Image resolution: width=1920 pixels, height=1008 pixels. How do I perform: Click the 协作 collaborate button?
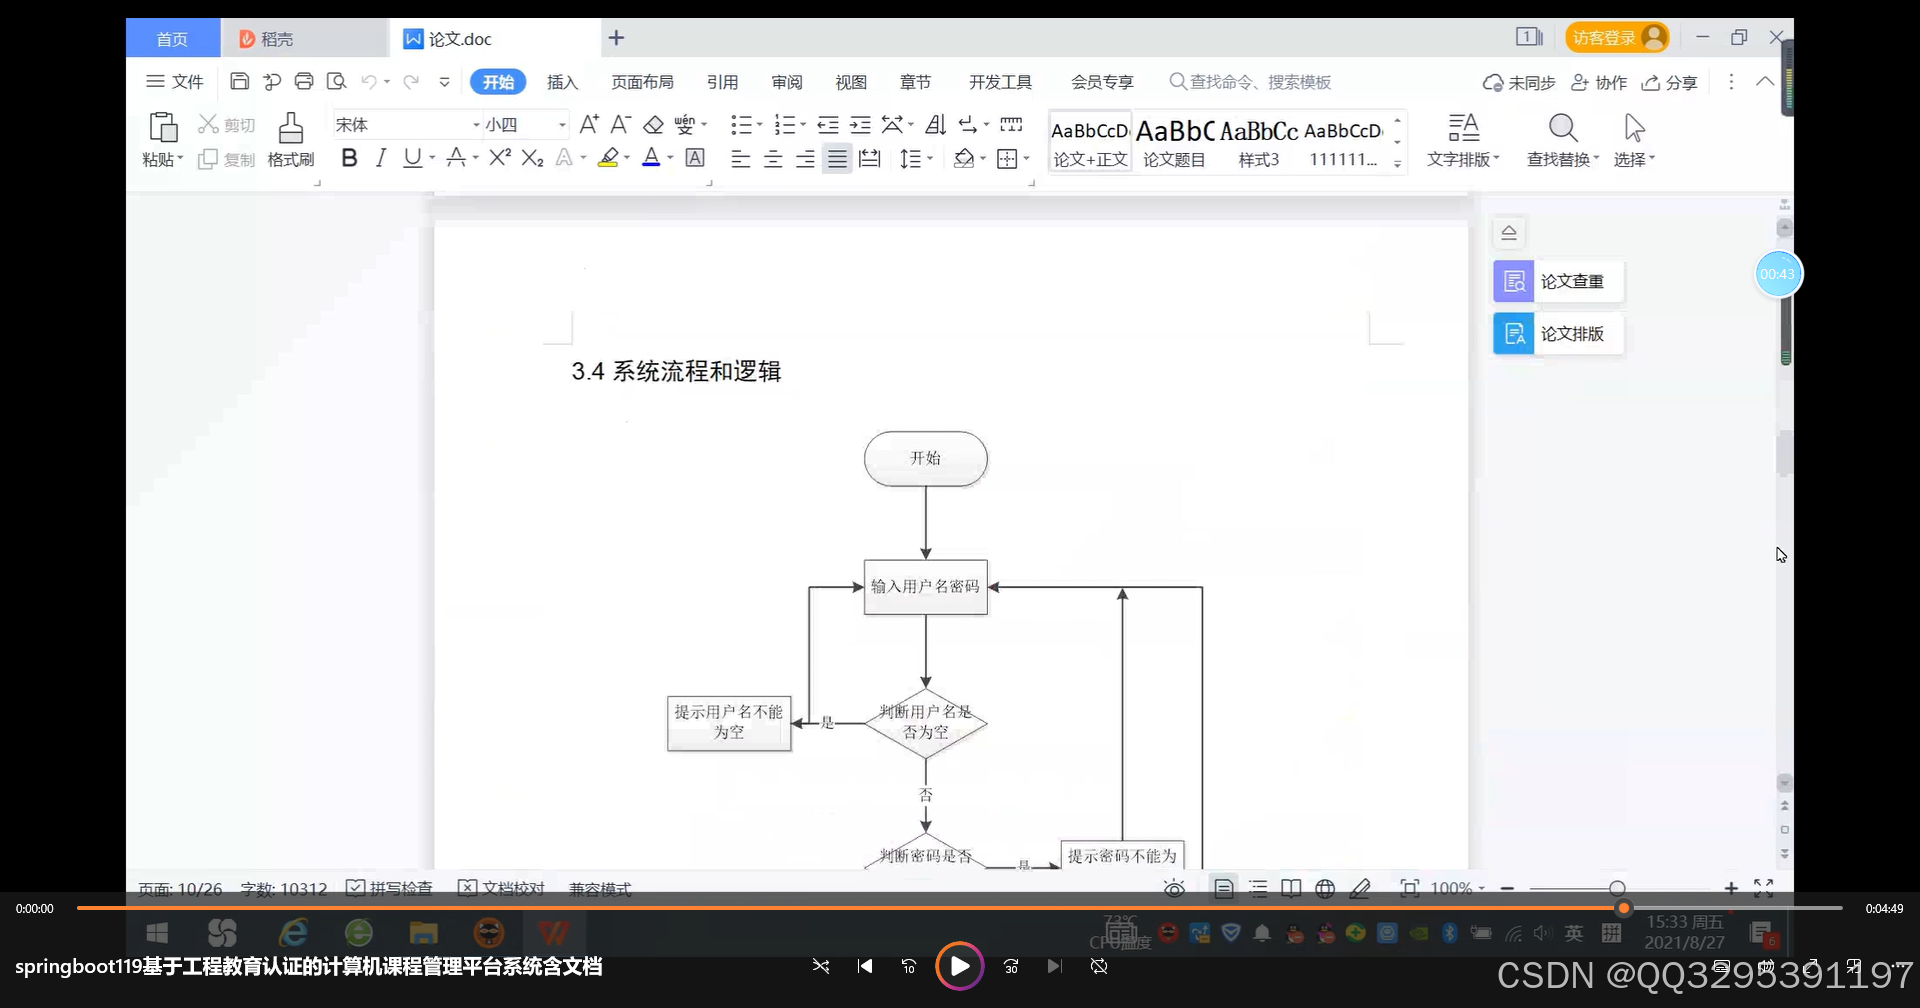[1599, 82]
